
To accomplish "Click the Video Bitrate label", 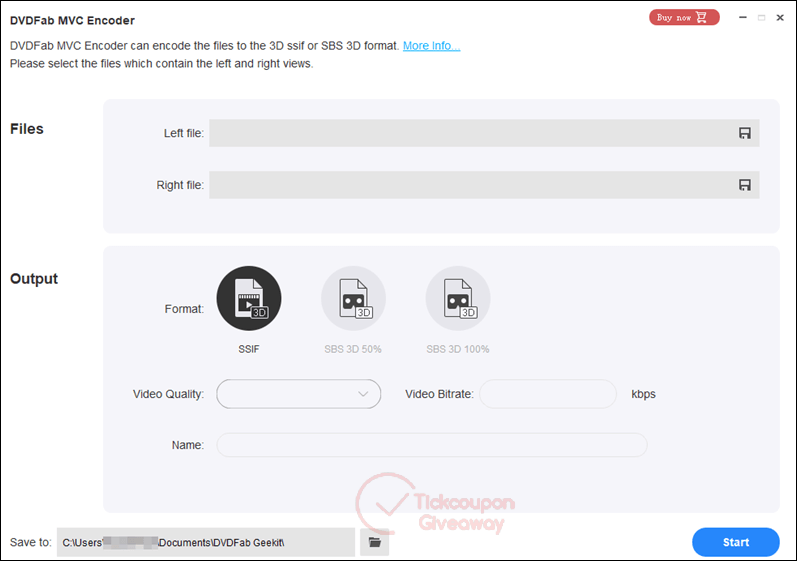I will click(439, 394).
